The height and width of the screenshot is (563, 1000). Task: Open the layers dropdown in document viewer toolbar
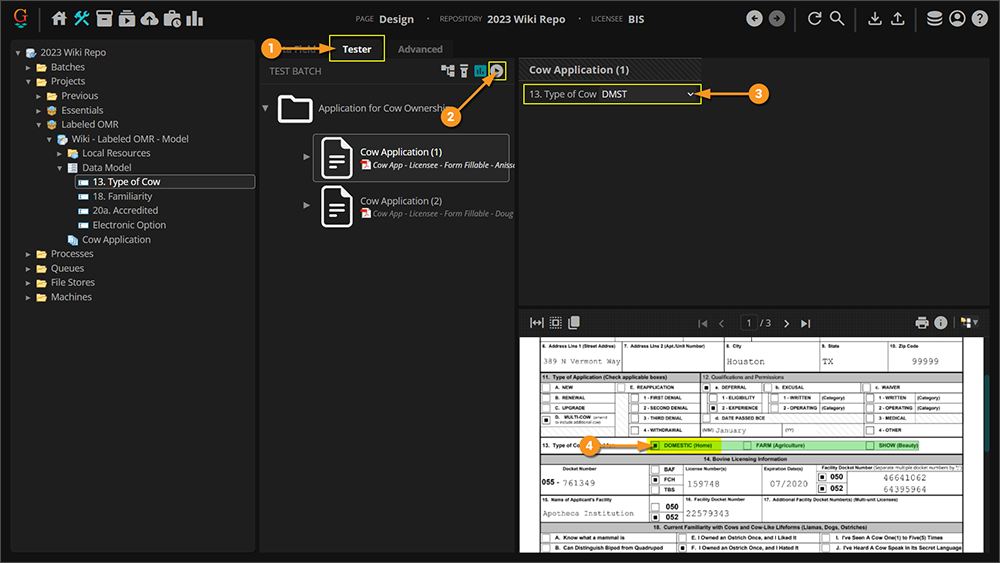969,323
